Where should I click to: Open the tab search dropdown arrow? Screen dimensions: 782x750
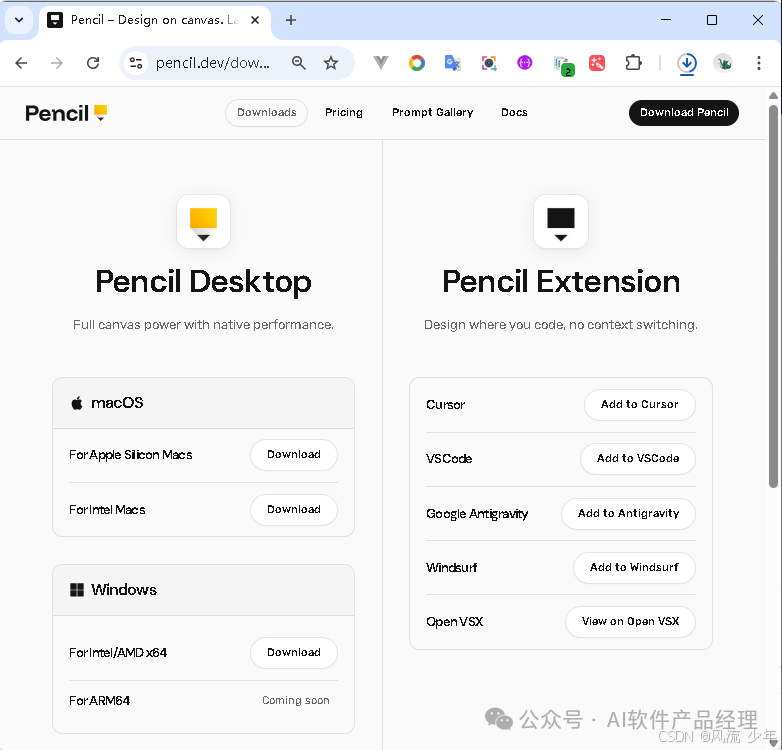coord(19,20)
